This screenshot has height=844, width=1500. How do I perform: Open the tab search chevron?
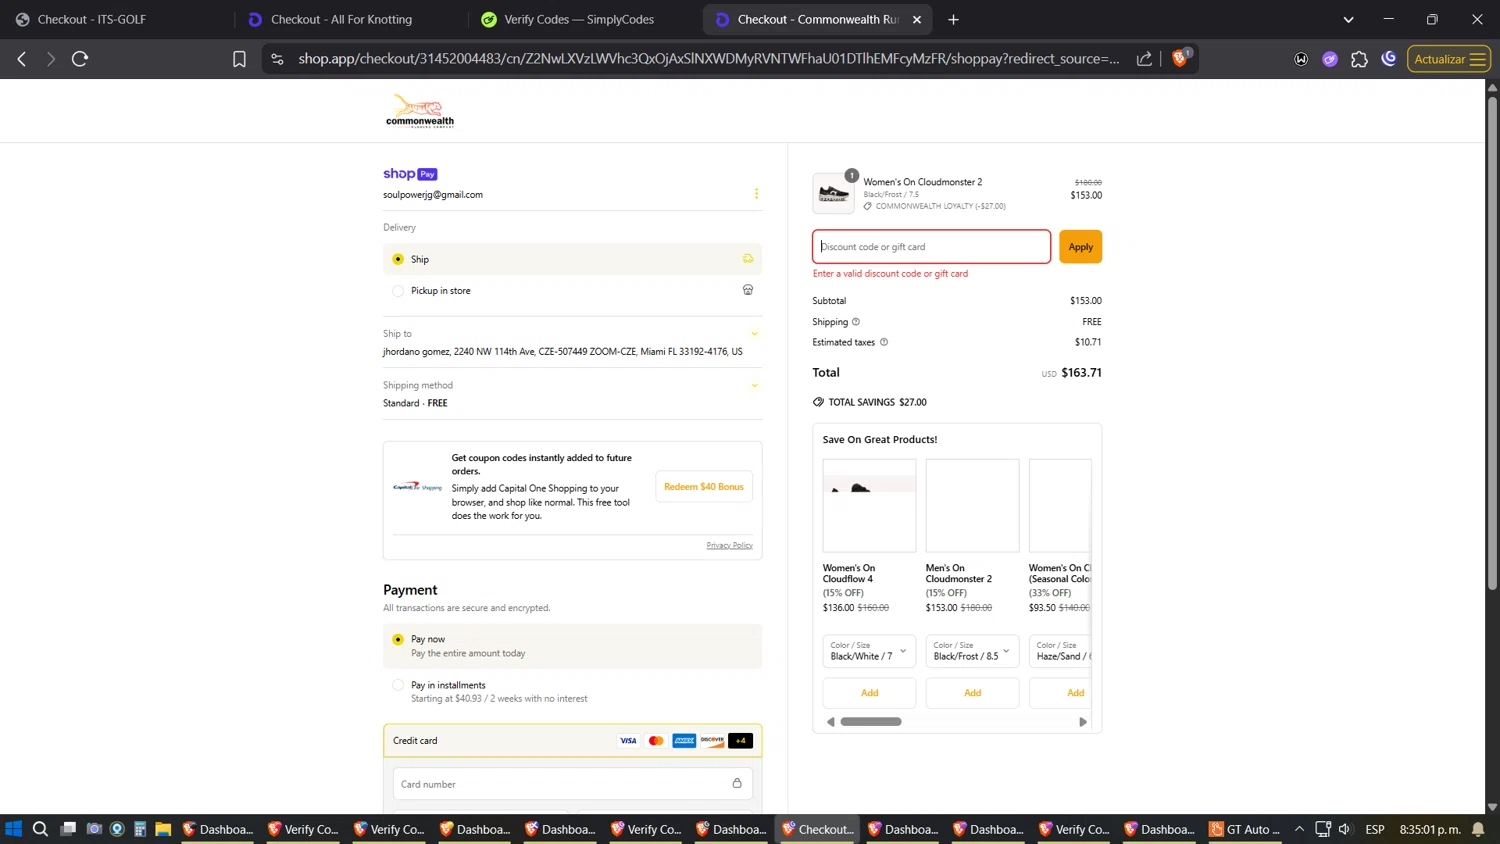tap(1348, 19)
